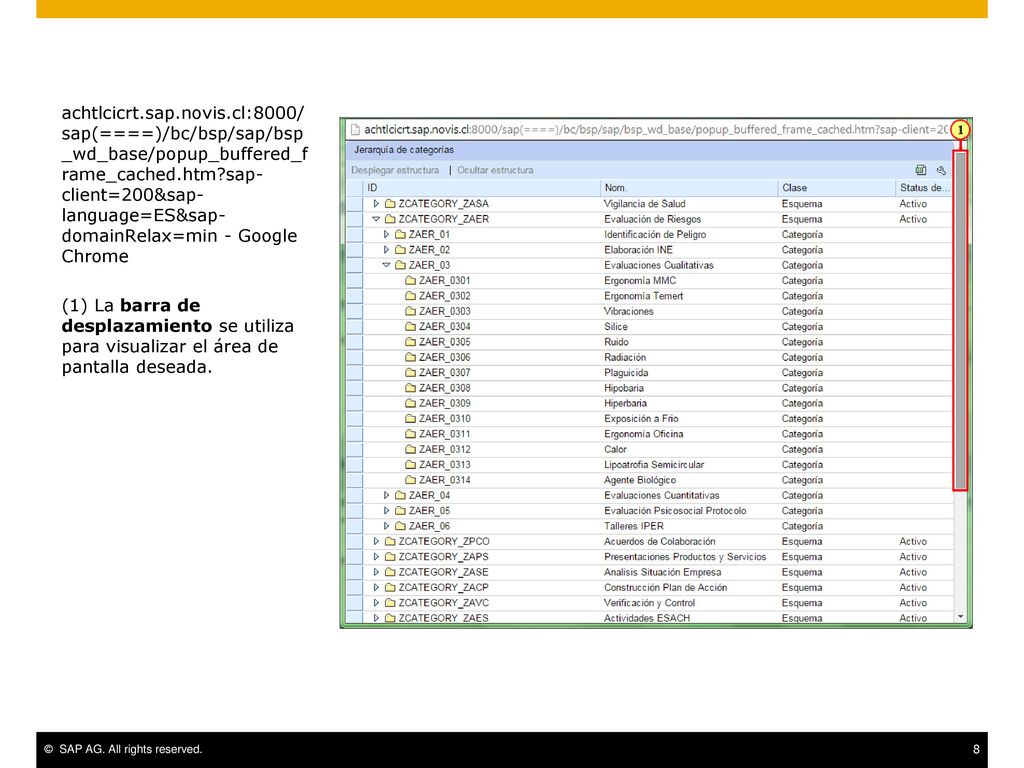Expand the ZAER_04 node
Viewport: 1024px width, 768px height.
[x=386, y=495]
